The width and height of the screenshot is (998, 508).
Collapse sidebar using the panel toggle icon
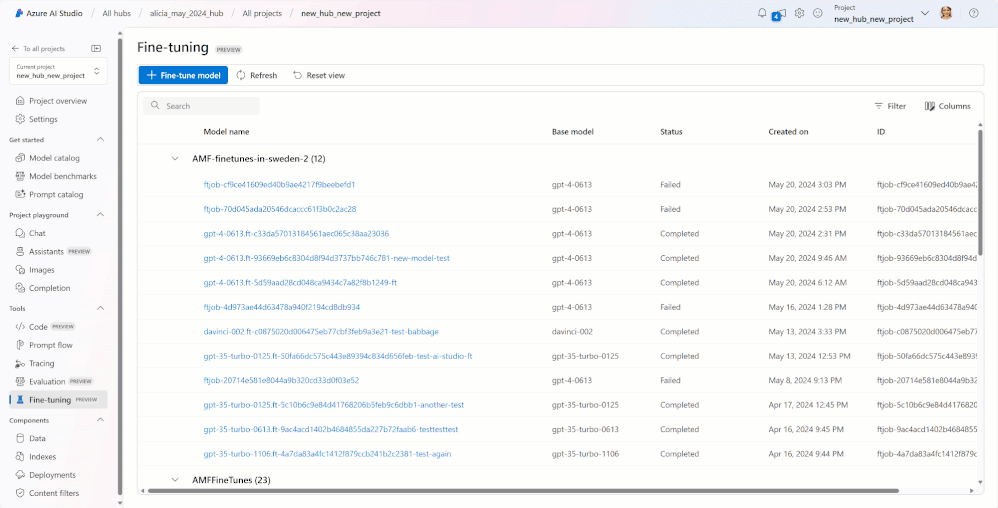click(96, 48)
